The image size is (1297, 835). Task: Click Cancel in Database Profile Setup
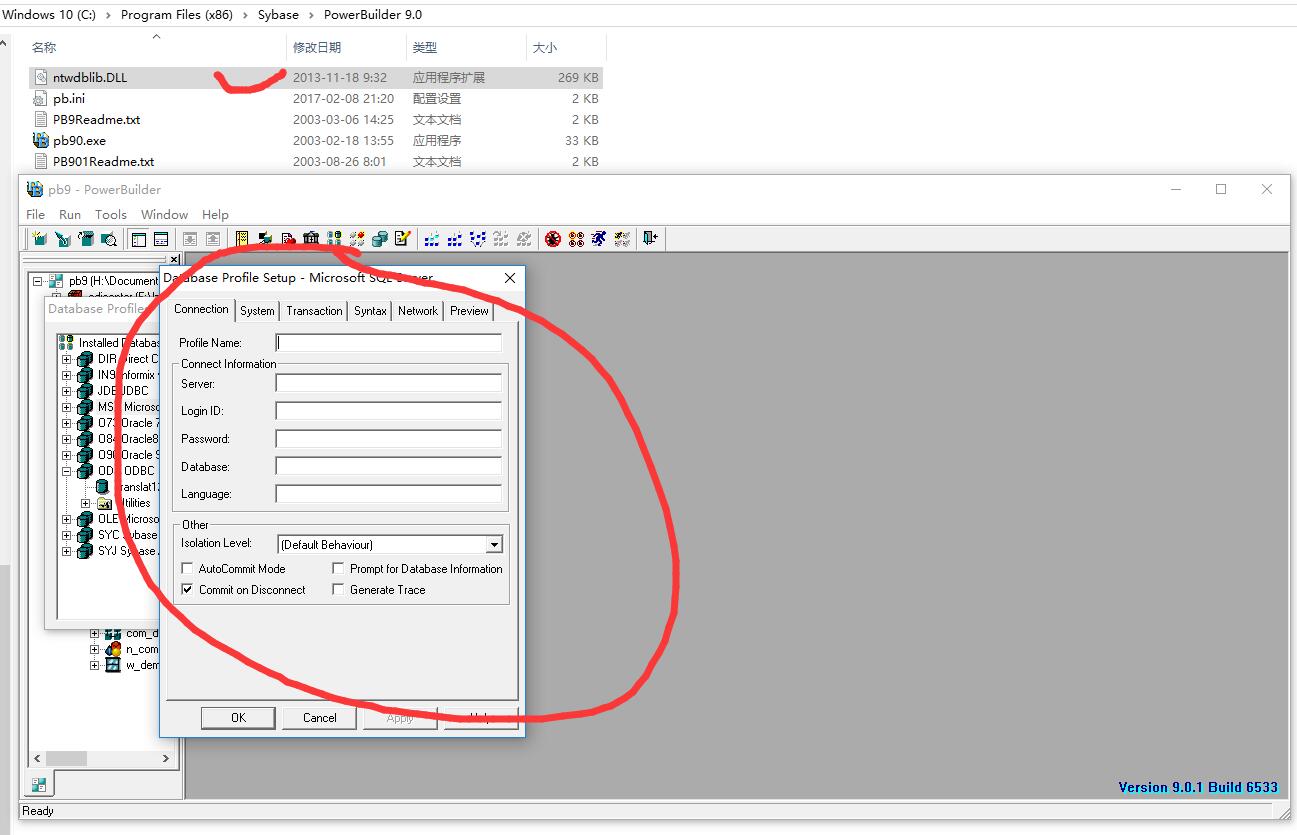pos(320,718)
